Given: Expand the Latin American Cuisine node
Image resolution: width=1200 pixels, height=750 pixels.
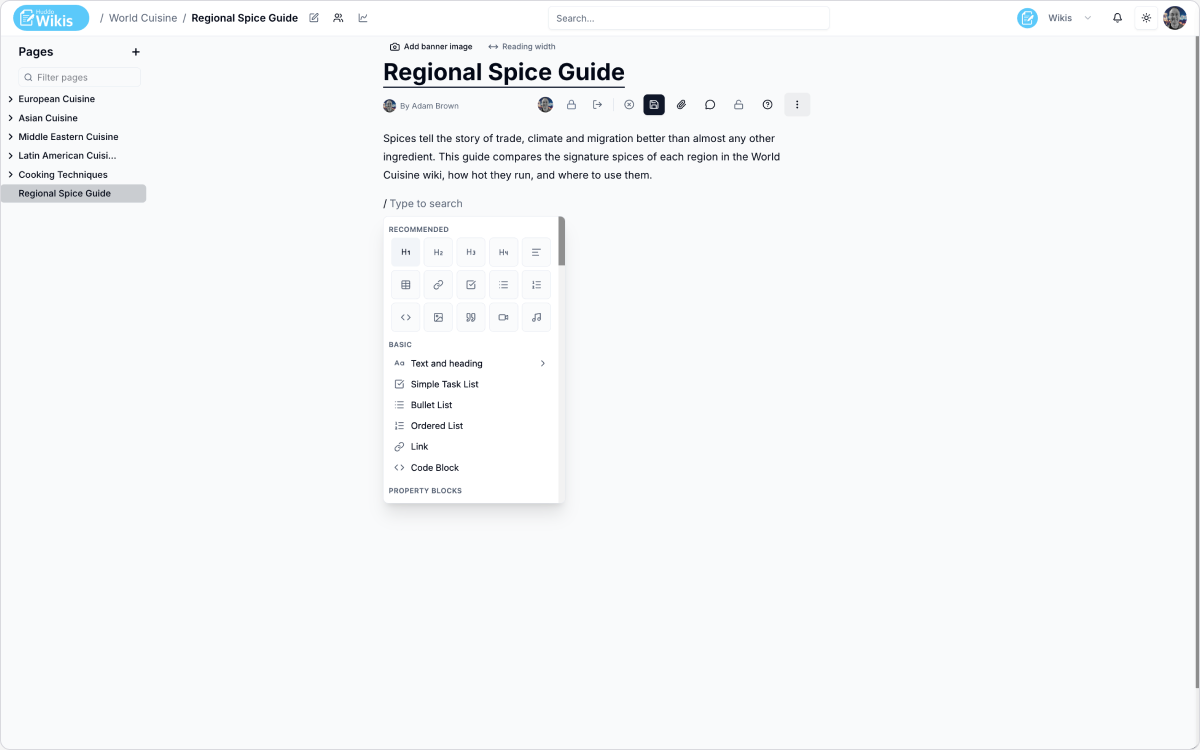Looking at the screenshot, I should pyautogui.click(x=11, y=156).
